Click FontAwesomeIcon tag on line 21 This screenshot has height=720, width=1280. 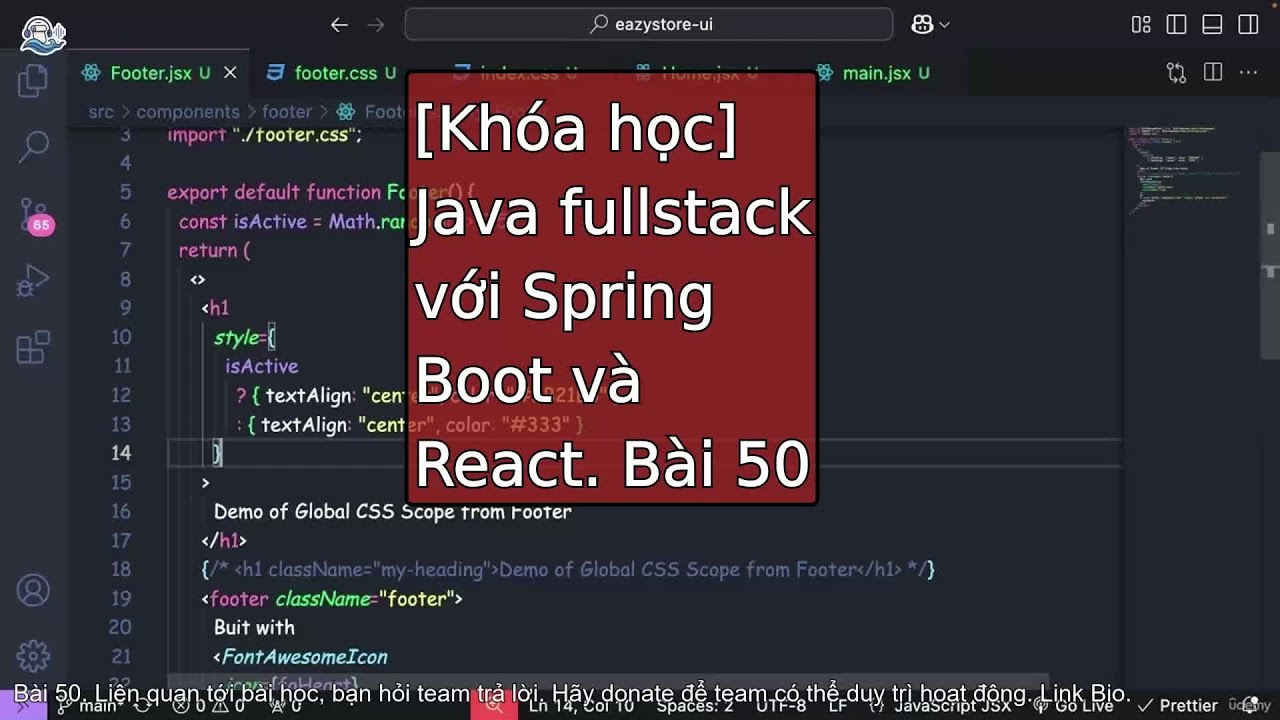pyautogui.click(x=300, y=657)
